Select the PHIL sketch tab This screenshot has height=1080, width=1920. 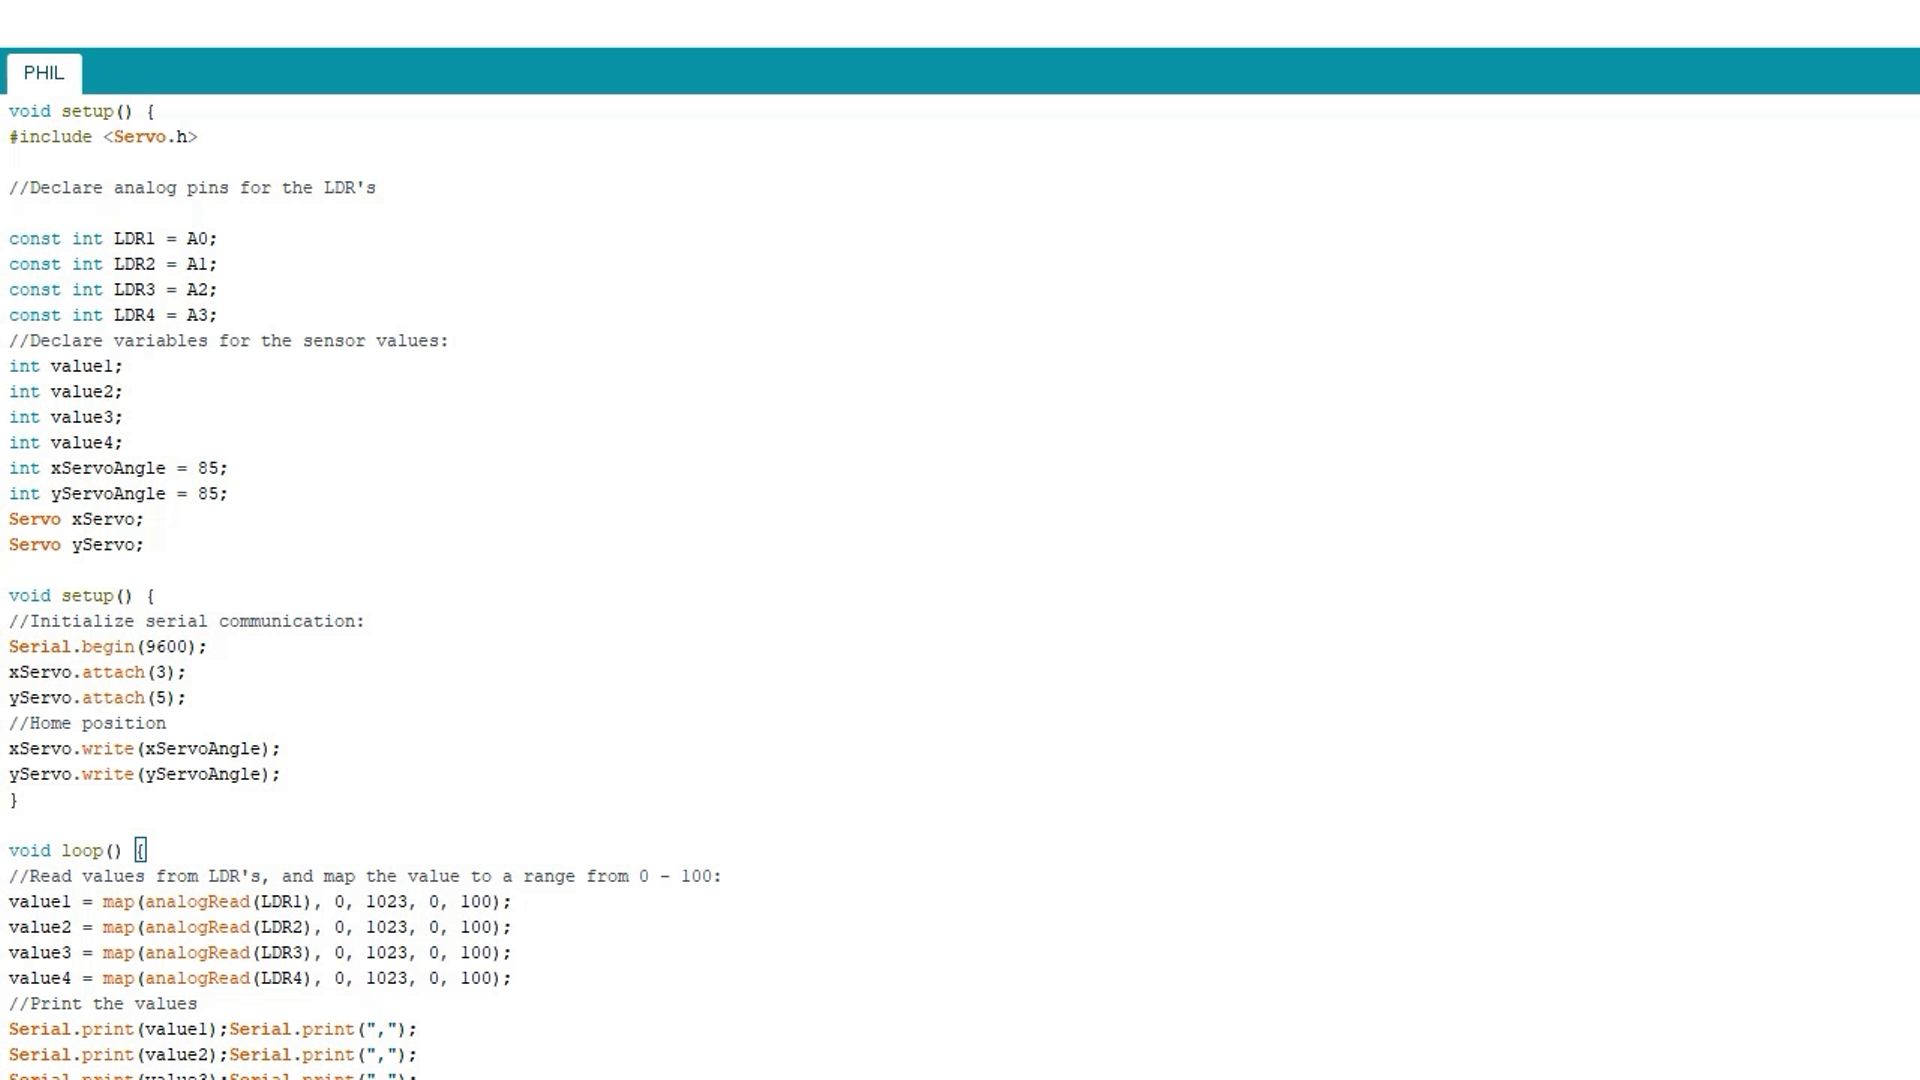(44, 73)
